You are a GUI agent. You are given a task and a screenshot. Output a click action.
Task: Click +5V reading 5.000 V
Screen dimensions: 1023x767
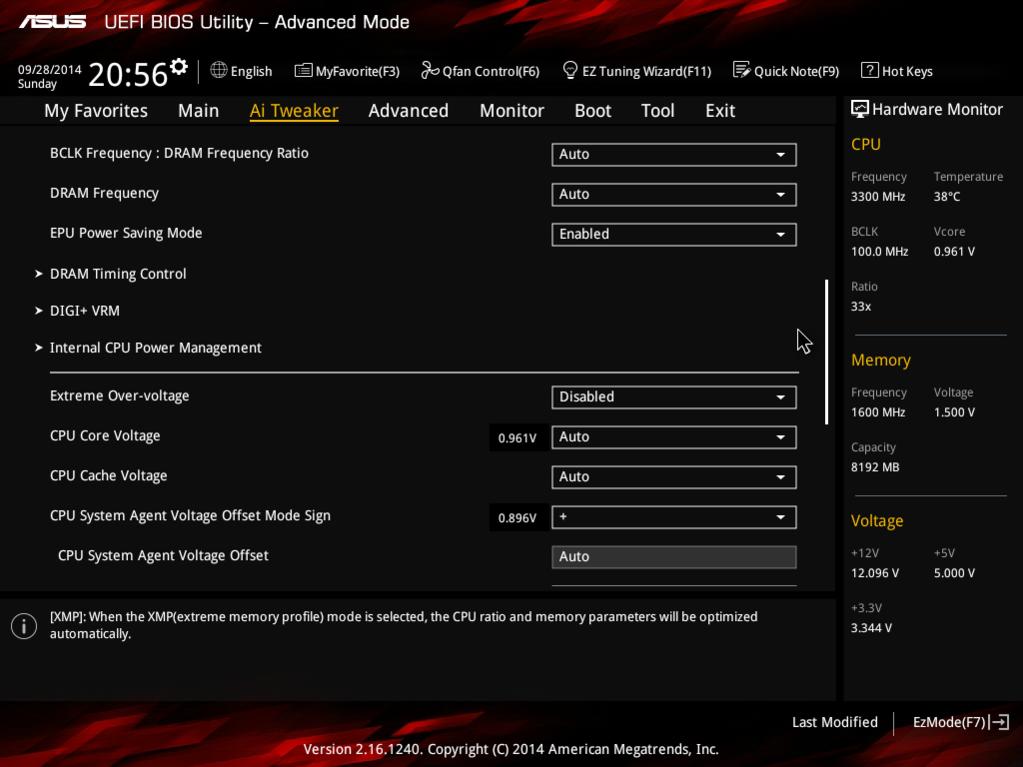point(954,573)
